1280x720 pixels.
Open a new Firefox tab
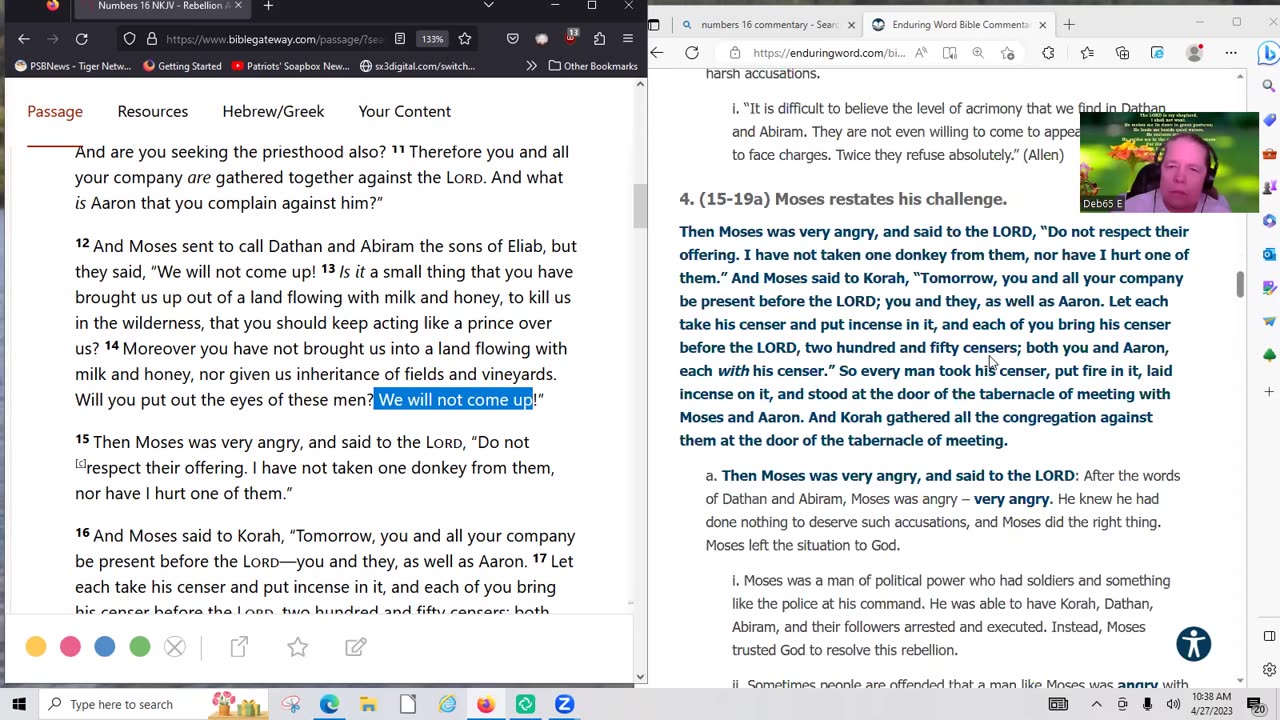(x=268, y=6)
